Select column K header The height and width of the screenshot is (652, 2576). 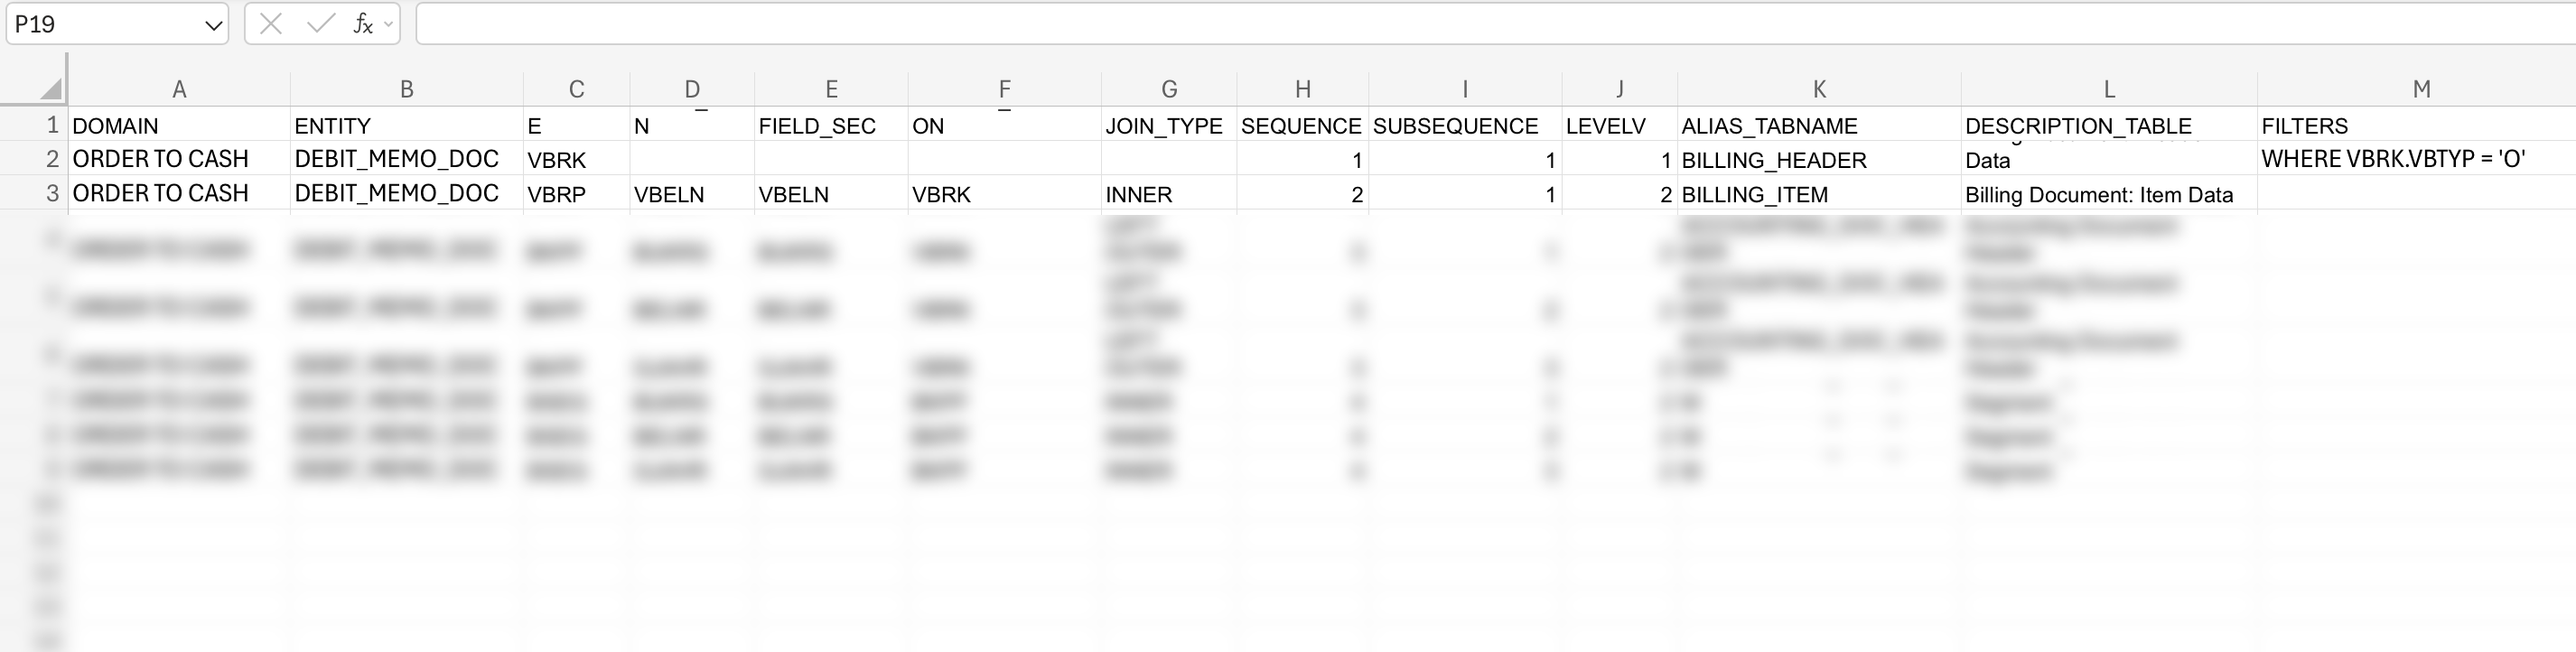1819,89
